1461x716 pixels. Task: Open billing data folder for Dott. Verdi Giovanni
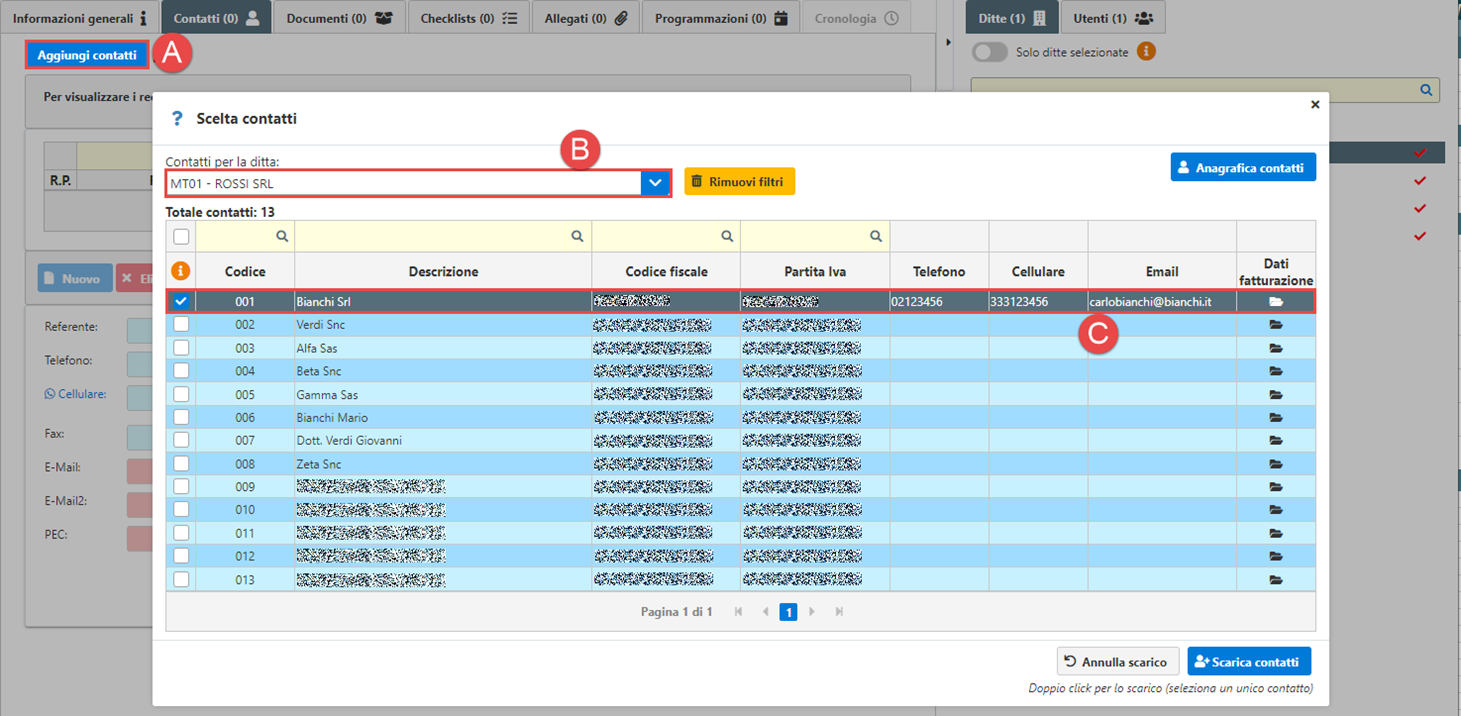click(1275, 440)
